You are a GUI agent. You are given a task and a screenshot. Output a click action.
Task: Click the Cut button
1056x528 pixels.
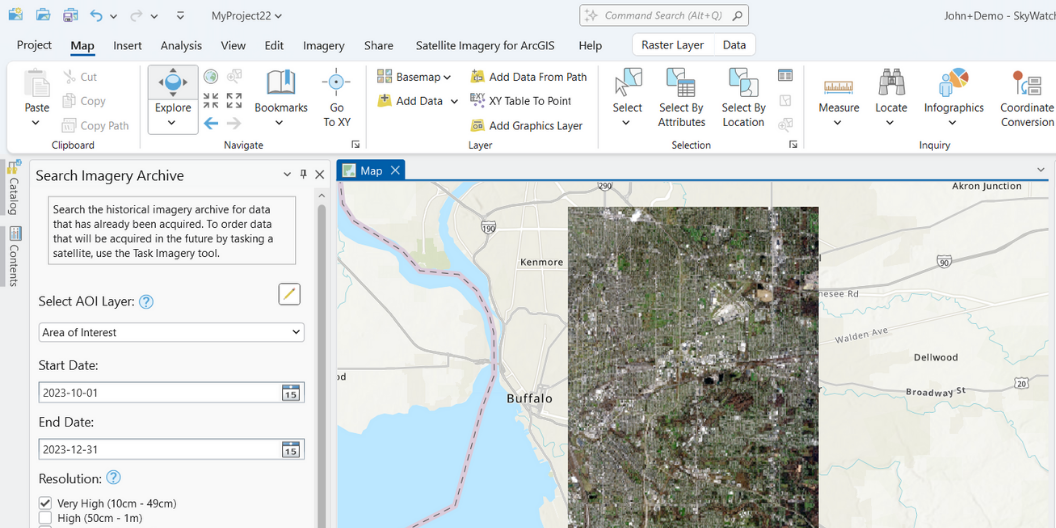80,77
